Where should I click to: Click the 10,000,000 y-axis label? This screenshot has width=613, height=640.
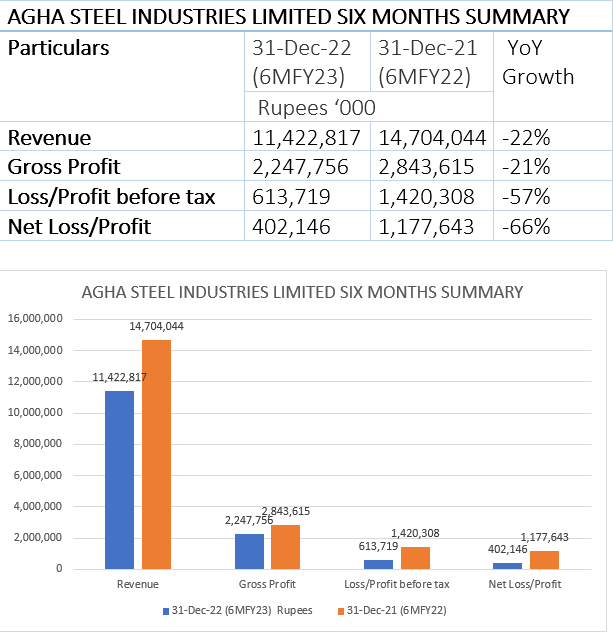pos(35,412)
